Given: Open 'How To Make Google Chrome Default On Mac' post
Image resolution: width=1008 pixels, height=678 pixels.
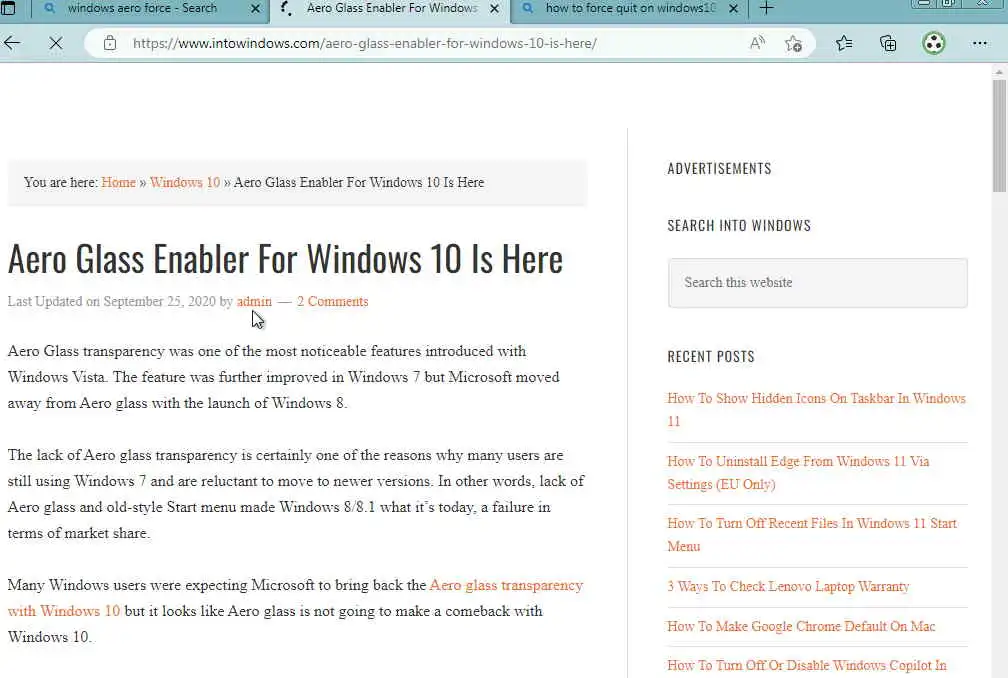Looking at the screenshot, I should pos(801,627).
